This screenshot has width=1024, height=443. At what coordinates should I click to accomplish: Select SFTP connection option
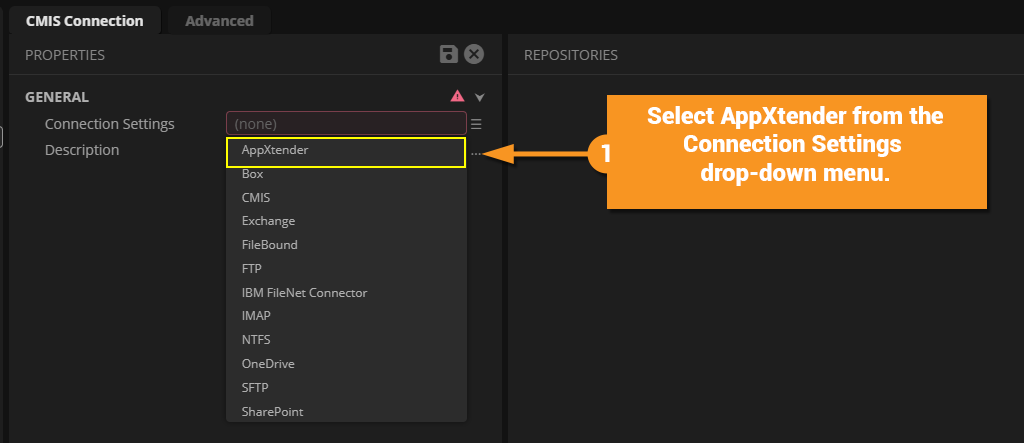pos(255,388)
